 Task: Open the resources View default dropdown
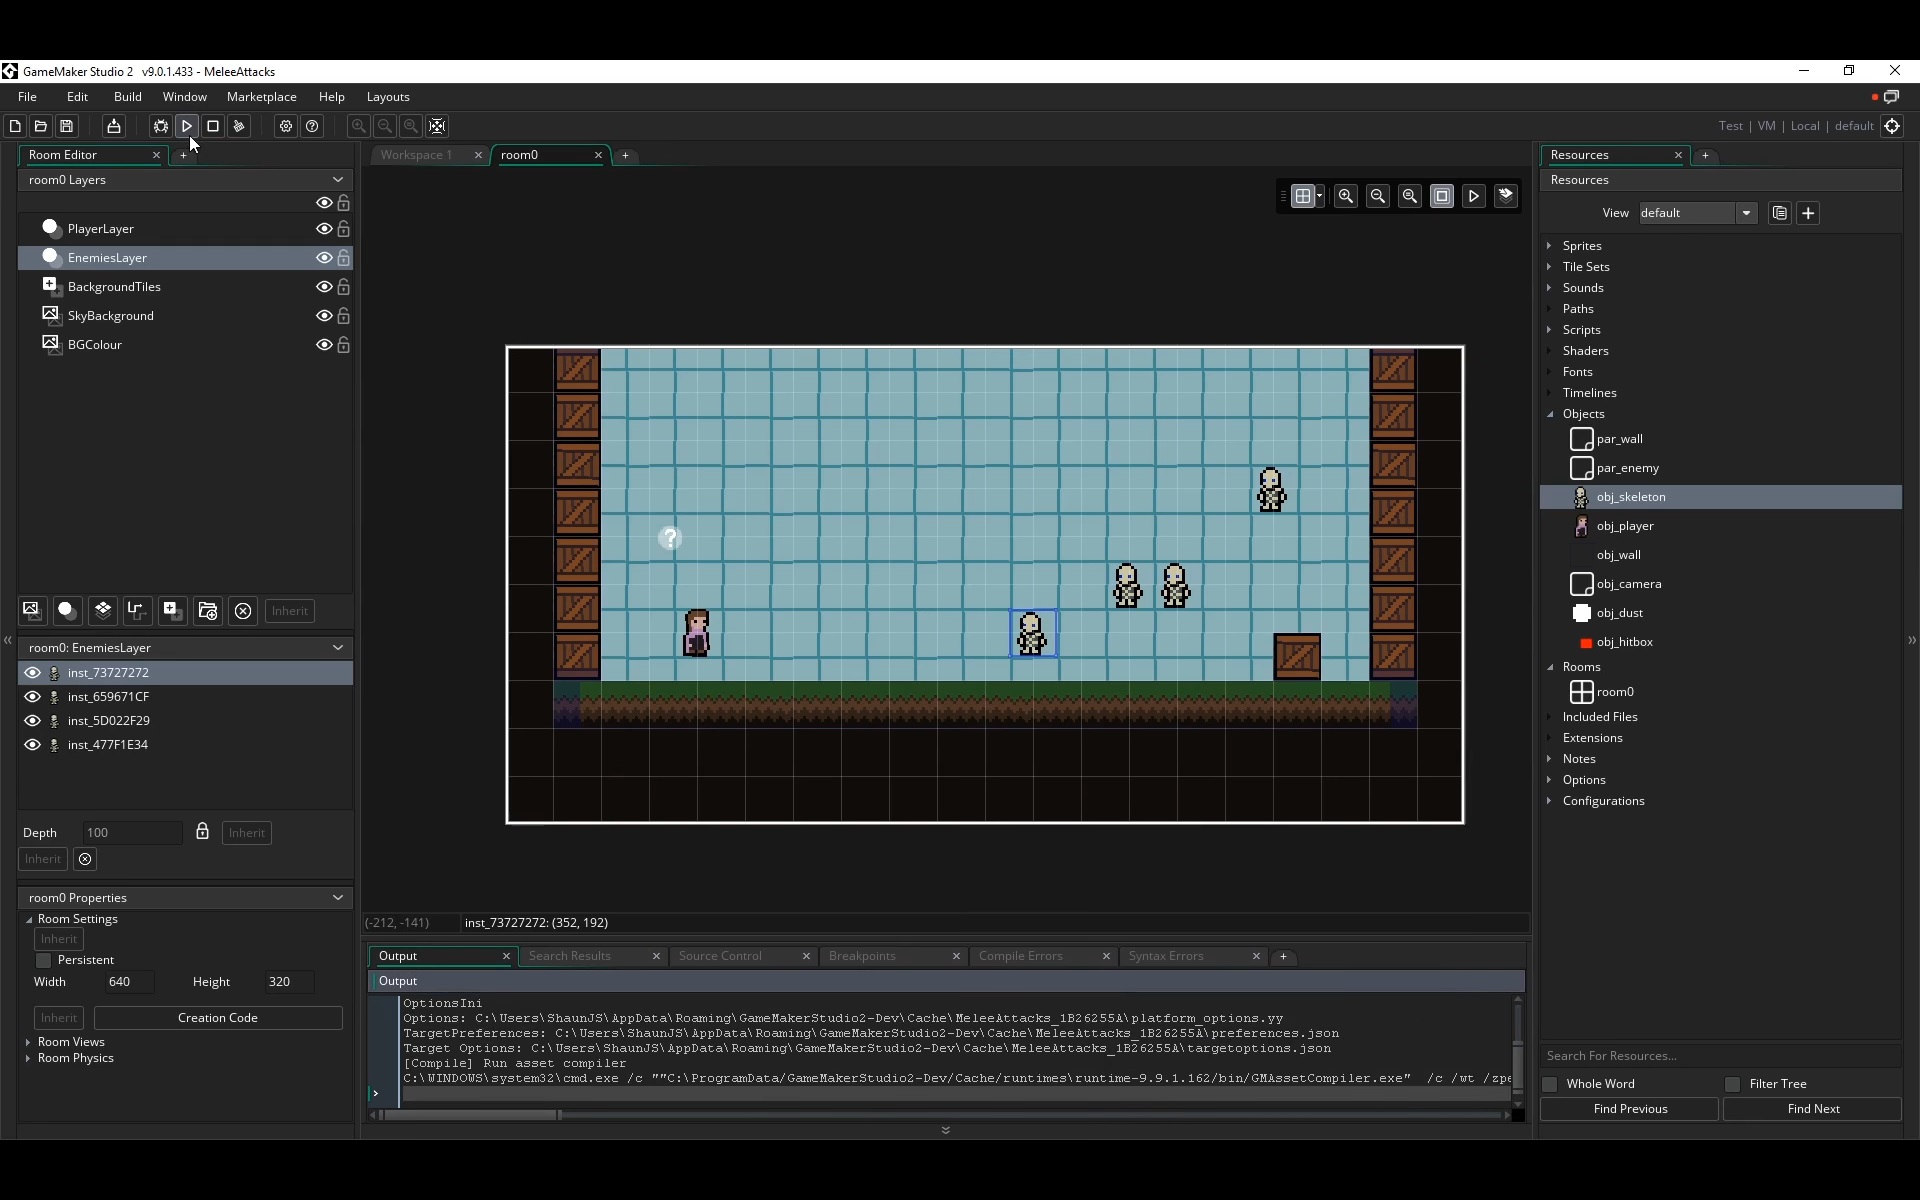(x=1746, y=213)
